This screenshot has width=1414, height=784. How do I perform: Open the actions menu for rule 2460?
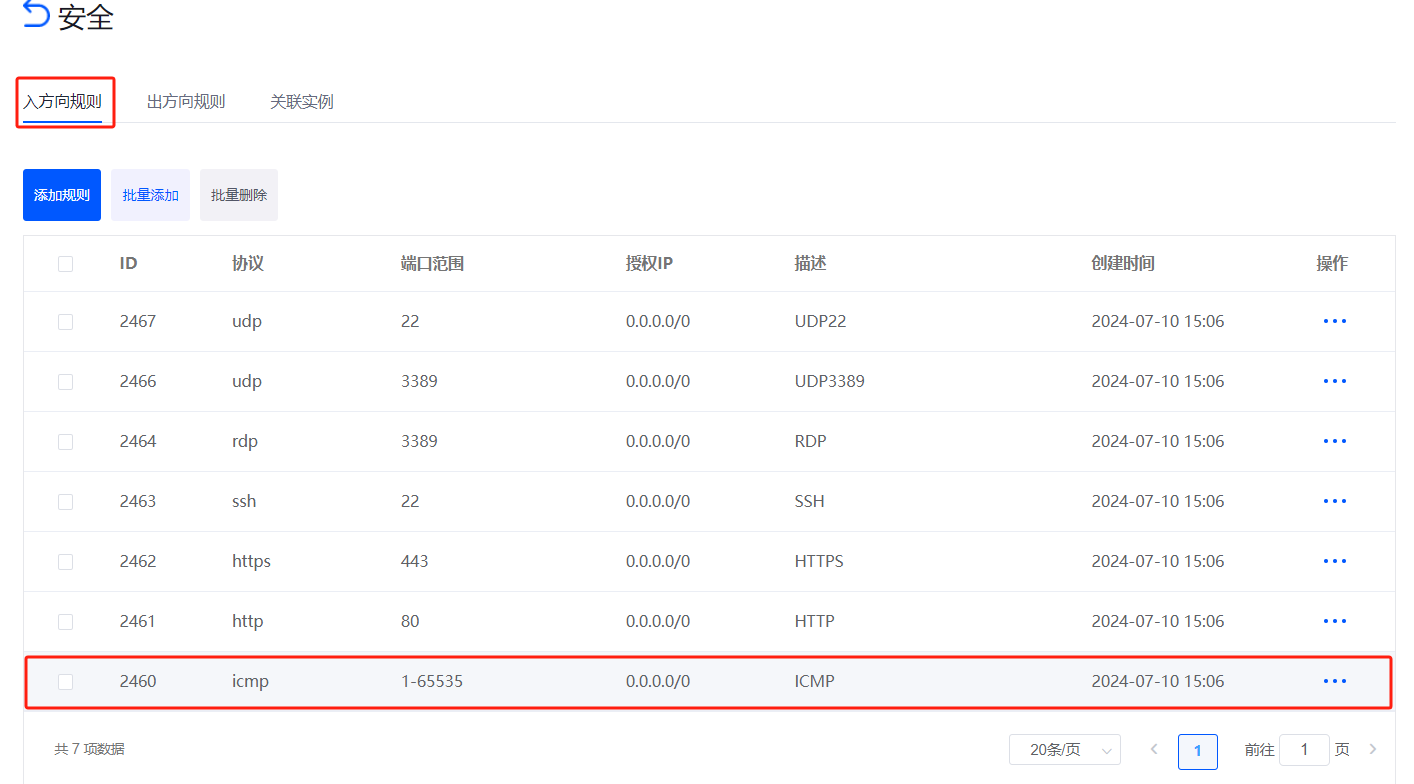1335,681
